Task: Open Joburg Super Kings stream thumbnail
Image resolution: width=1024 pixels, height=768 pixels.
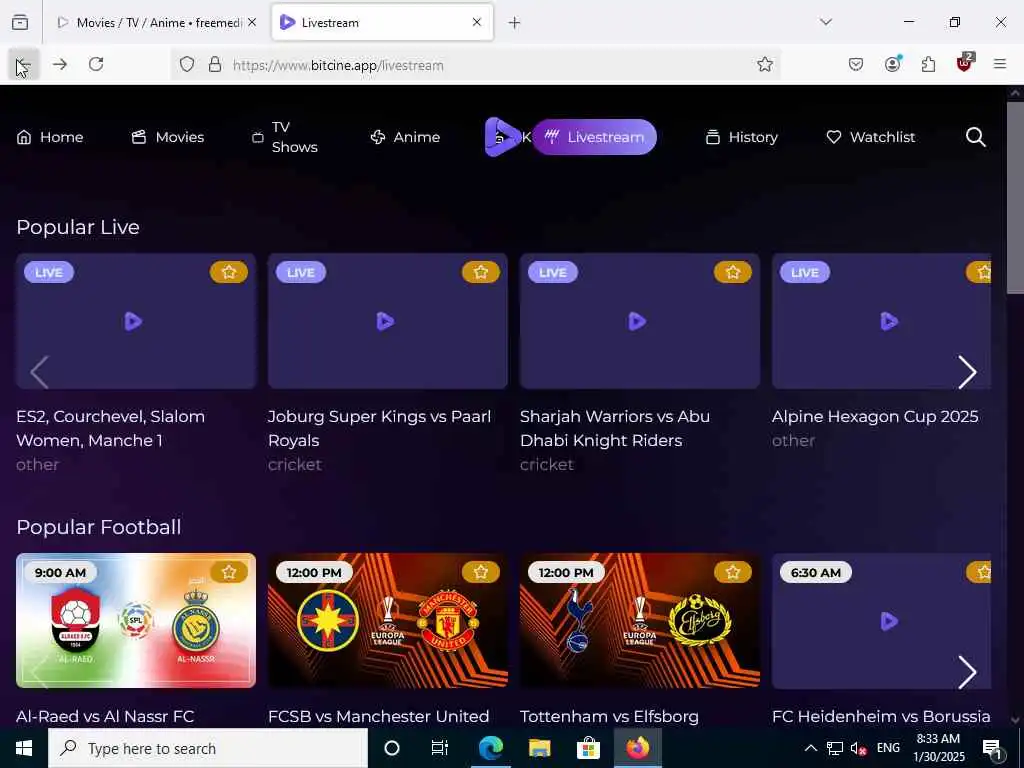Action: click(388, 321)
